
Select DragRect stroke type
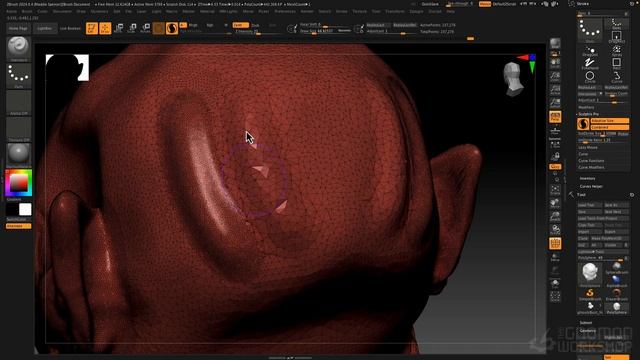(616, 37)
